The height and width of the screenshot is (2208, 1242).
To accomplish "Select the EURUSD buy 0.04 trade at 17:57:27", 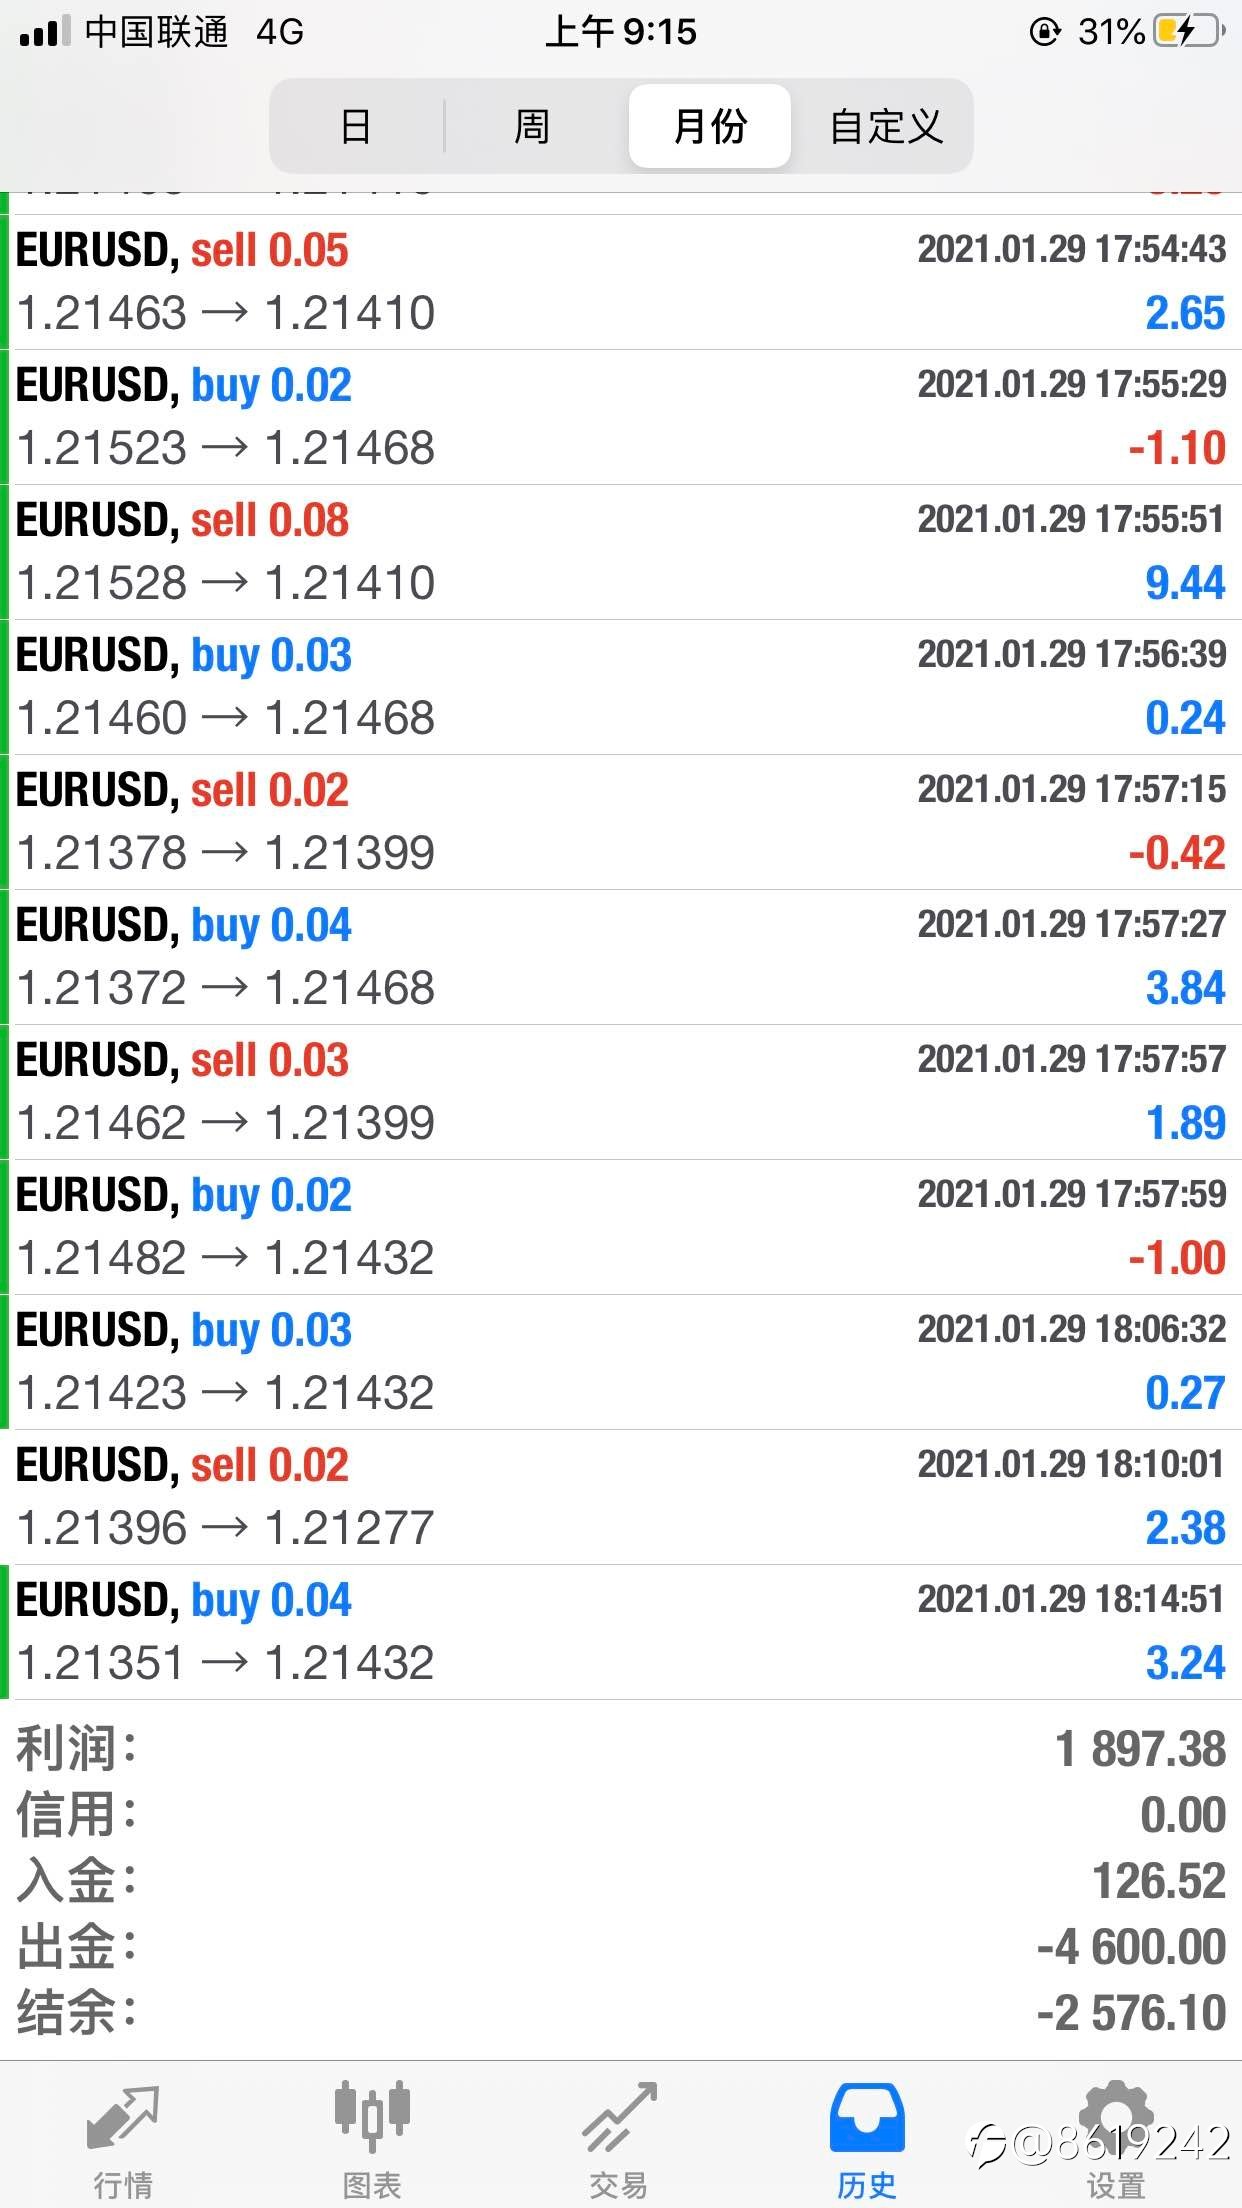I will (621, 957).
